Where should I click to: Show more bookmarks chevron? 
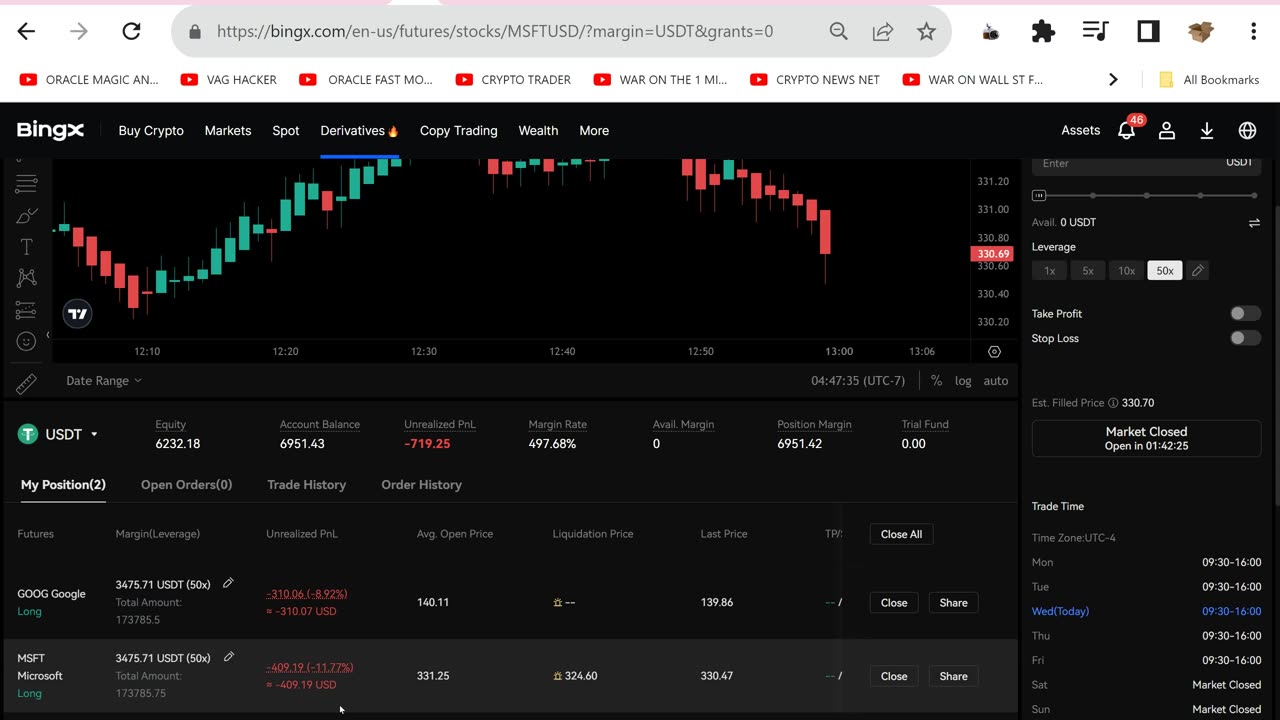(x=1113, y=80)
